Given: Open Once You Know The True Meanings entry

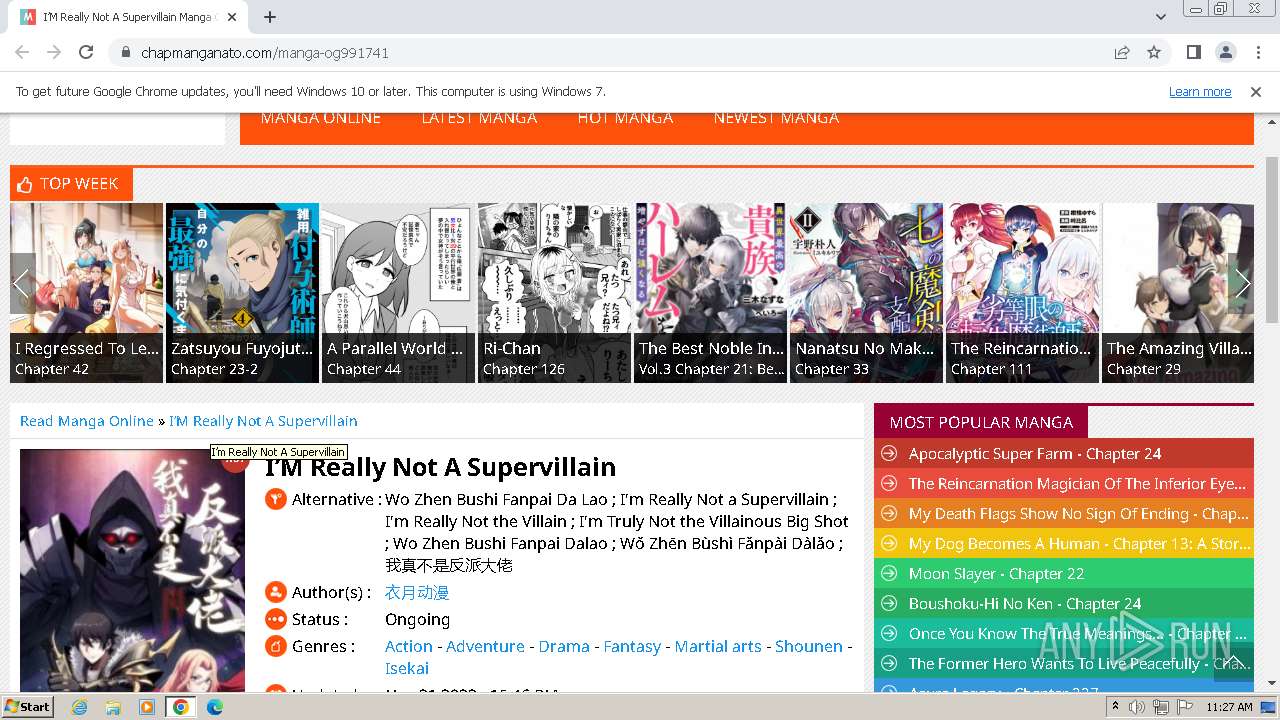Looking at the screenshot, I should tap(1078, 634).
